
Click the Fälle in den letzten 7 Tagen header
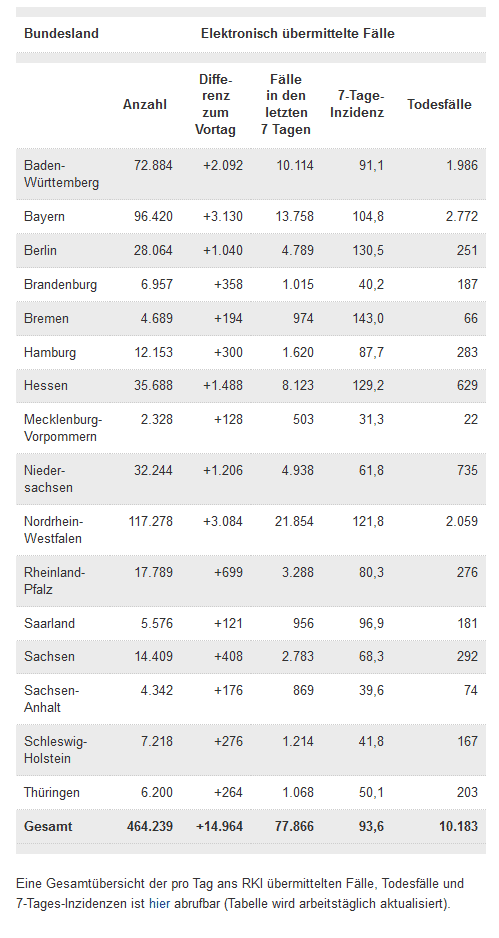click(x=285, y=105)
